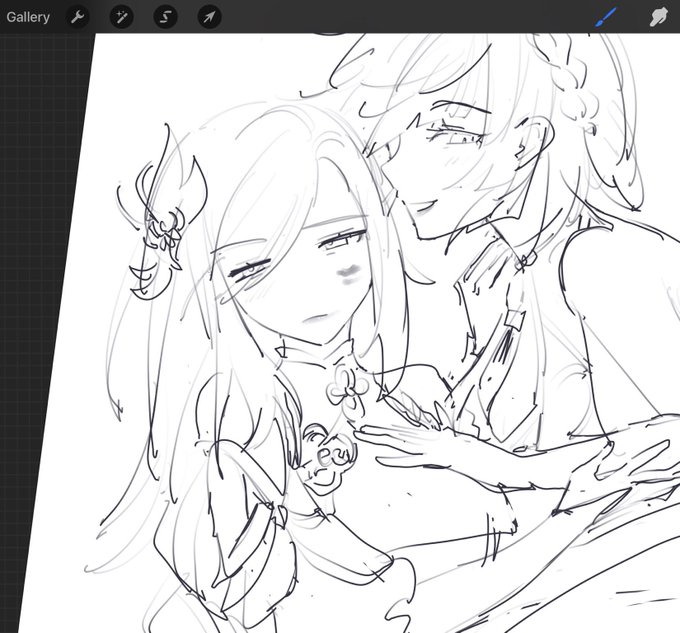This screenshot has height=633, width=680.
Task: Open the Adjustments magic wand menu
Action: click(121, 17)
